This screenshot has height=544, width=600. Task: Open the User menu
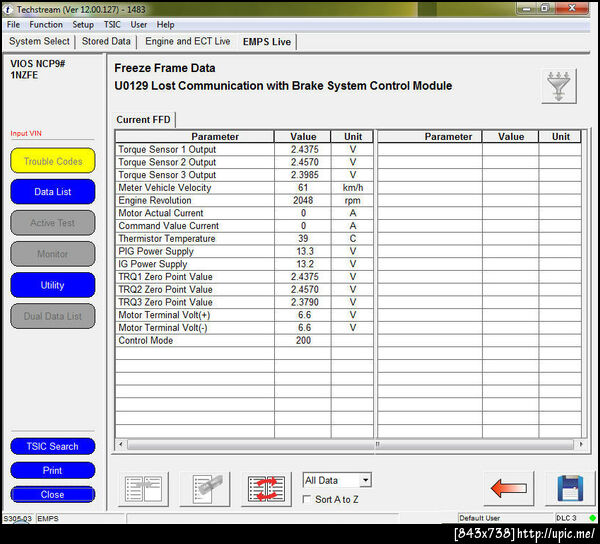pos(139,24)
